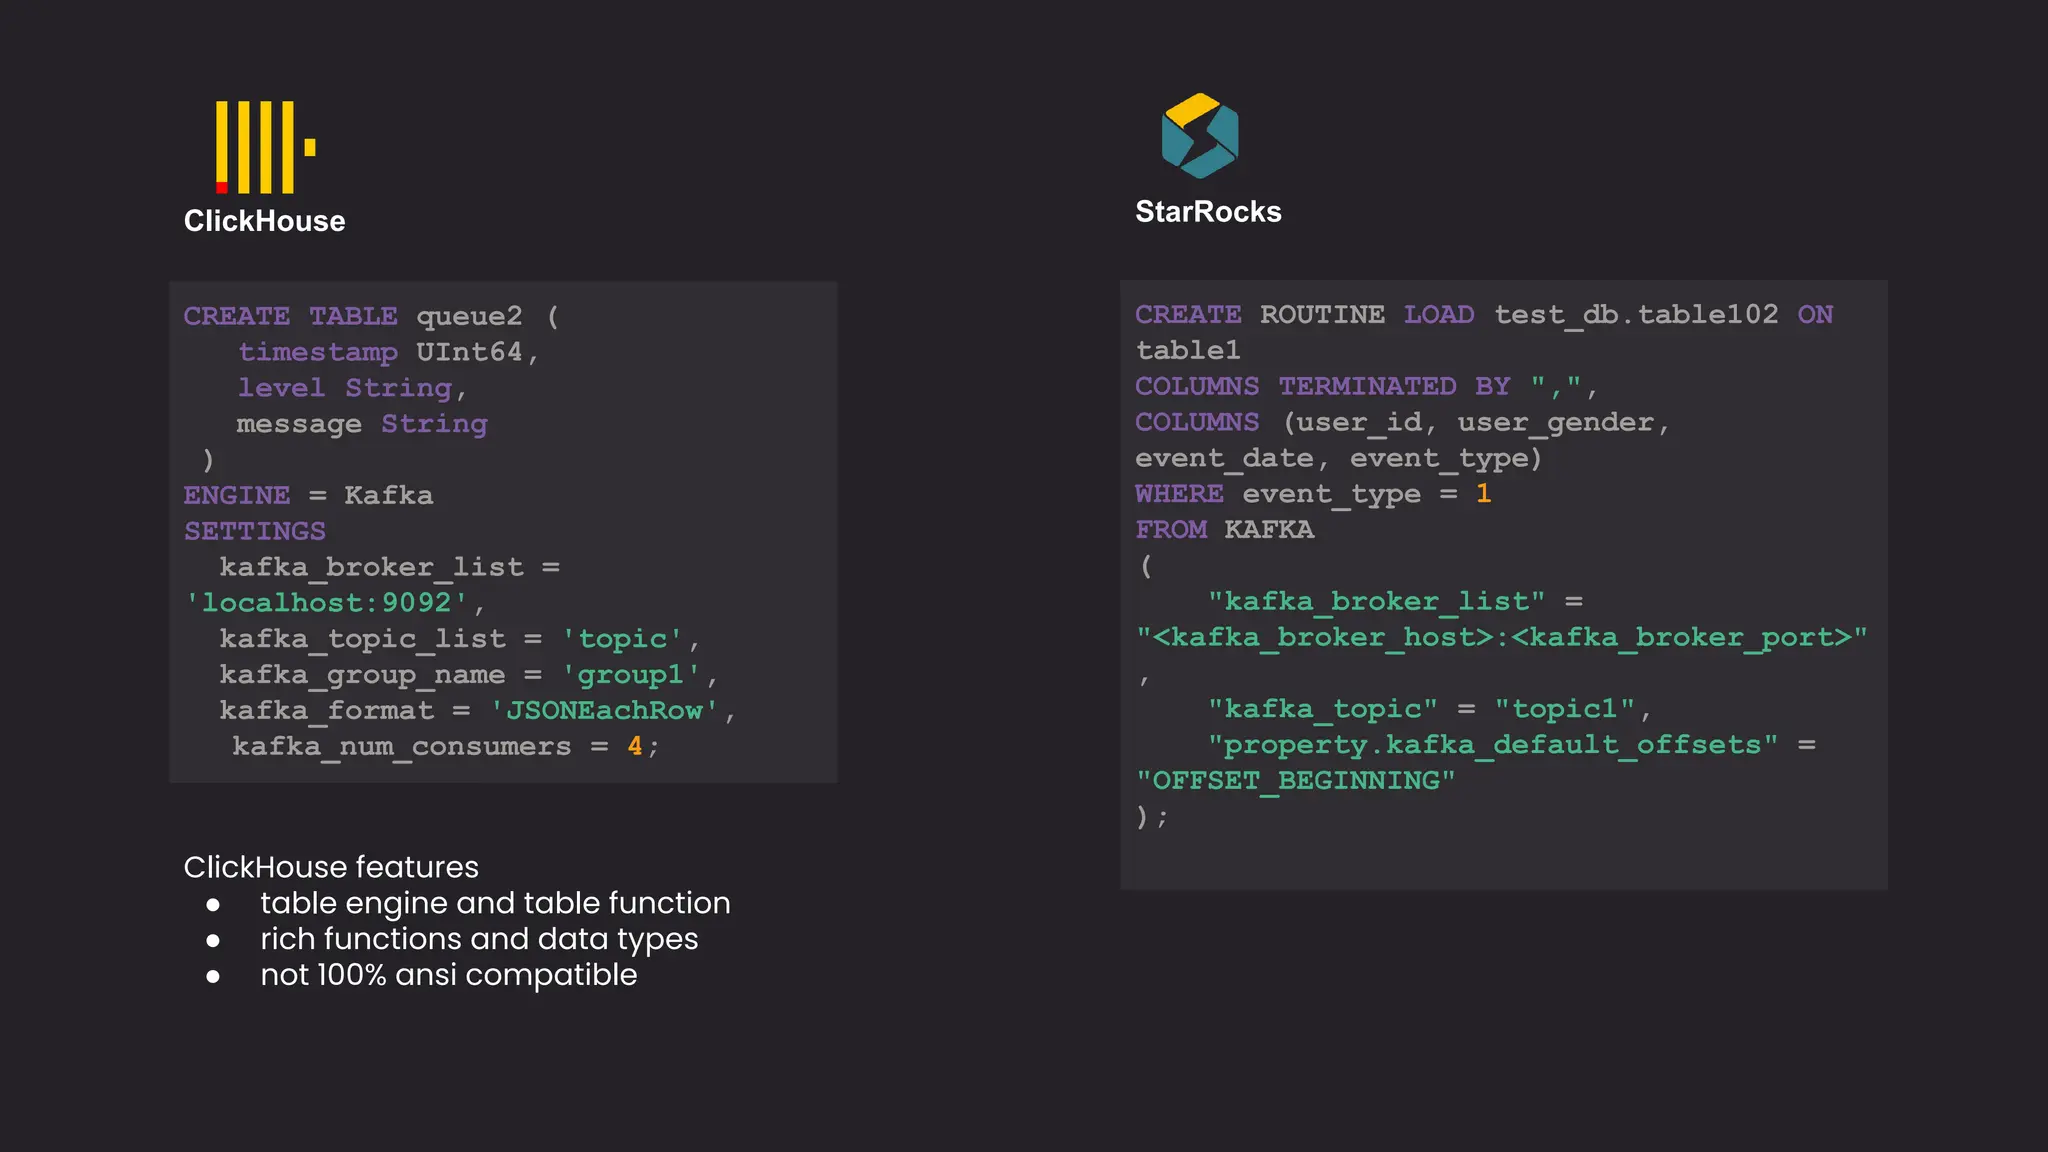Screen dimensions: 2048x1152
Task: Click the "OFFSET_BEGINNING" string
Action: point(1295,781)
